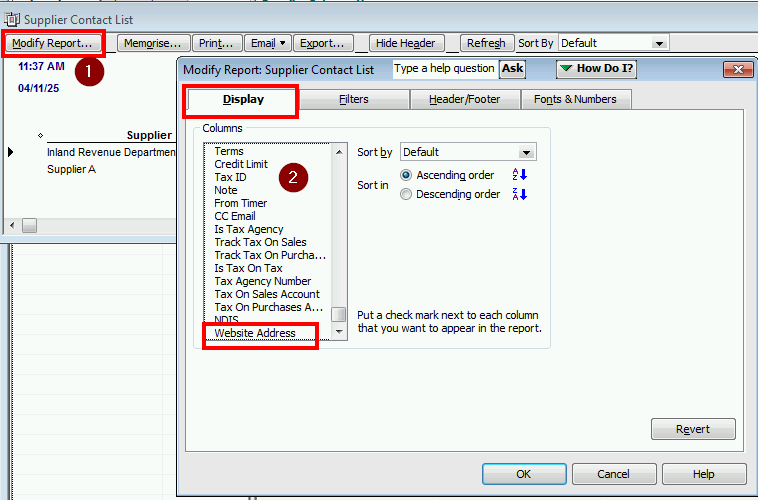758x500 pixels.
Task: Open the Header/Footer tab
Action: [x=465, y=100]
